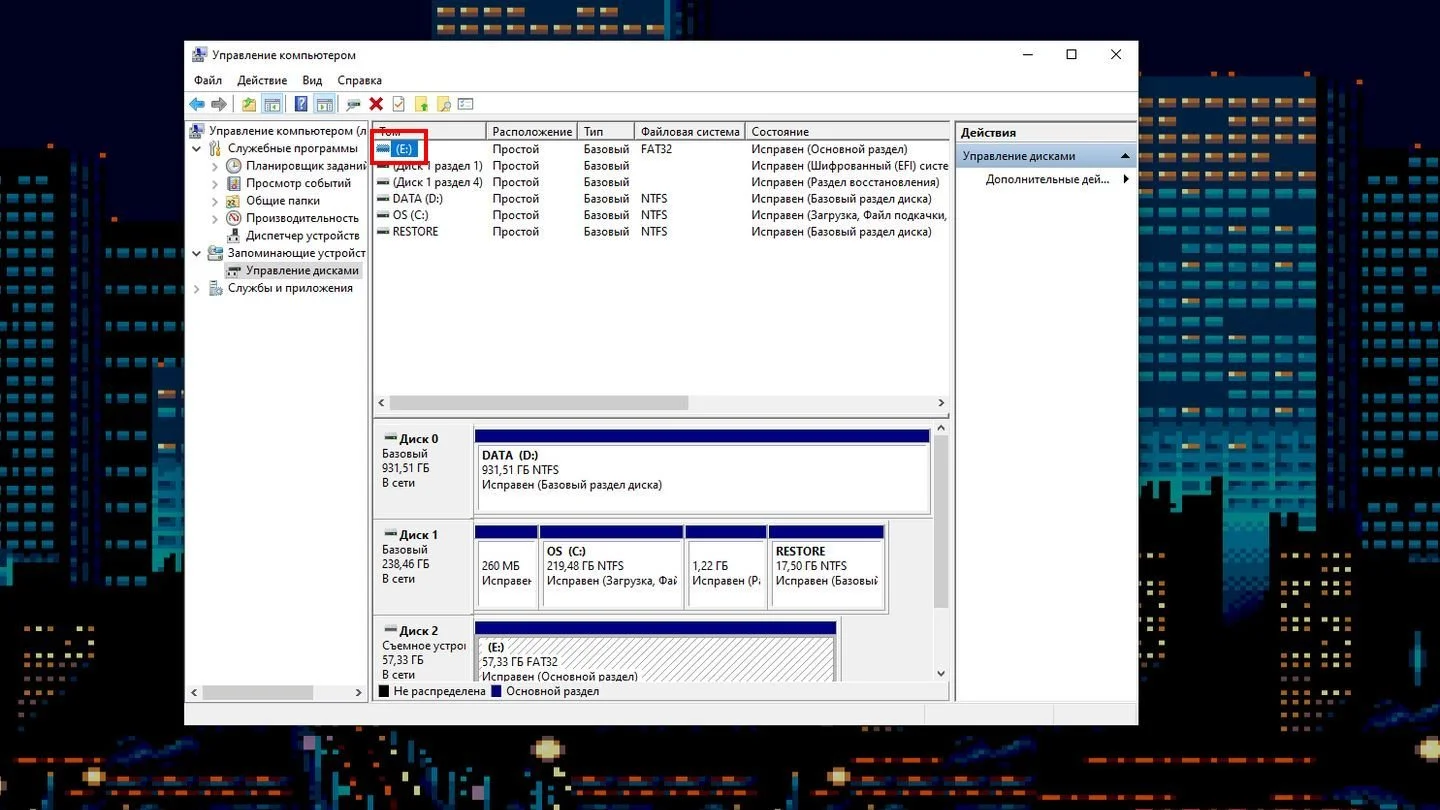Image resolution: width=1440 pixels, height=810 pixels.
Task: Expand the Производительность node
Action: pos(215,218)
